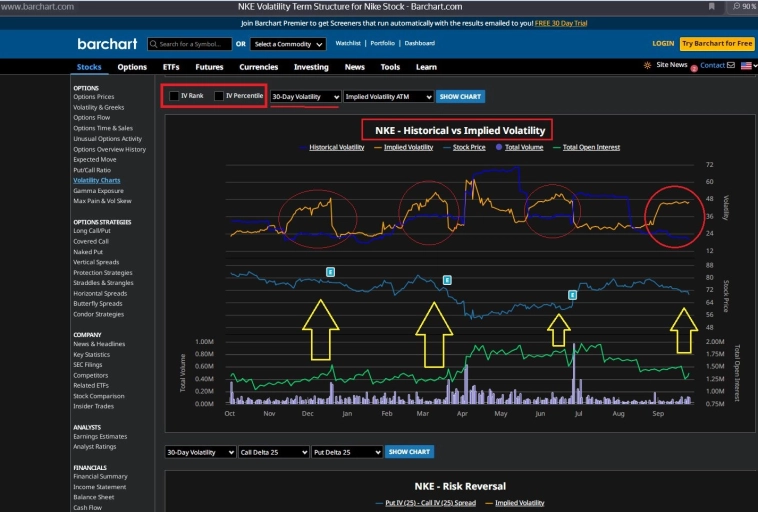The width and height of the screenshot is (758, 512).
Task: Click the FREE 30 Day Trial link
Action: click(562, 22)
